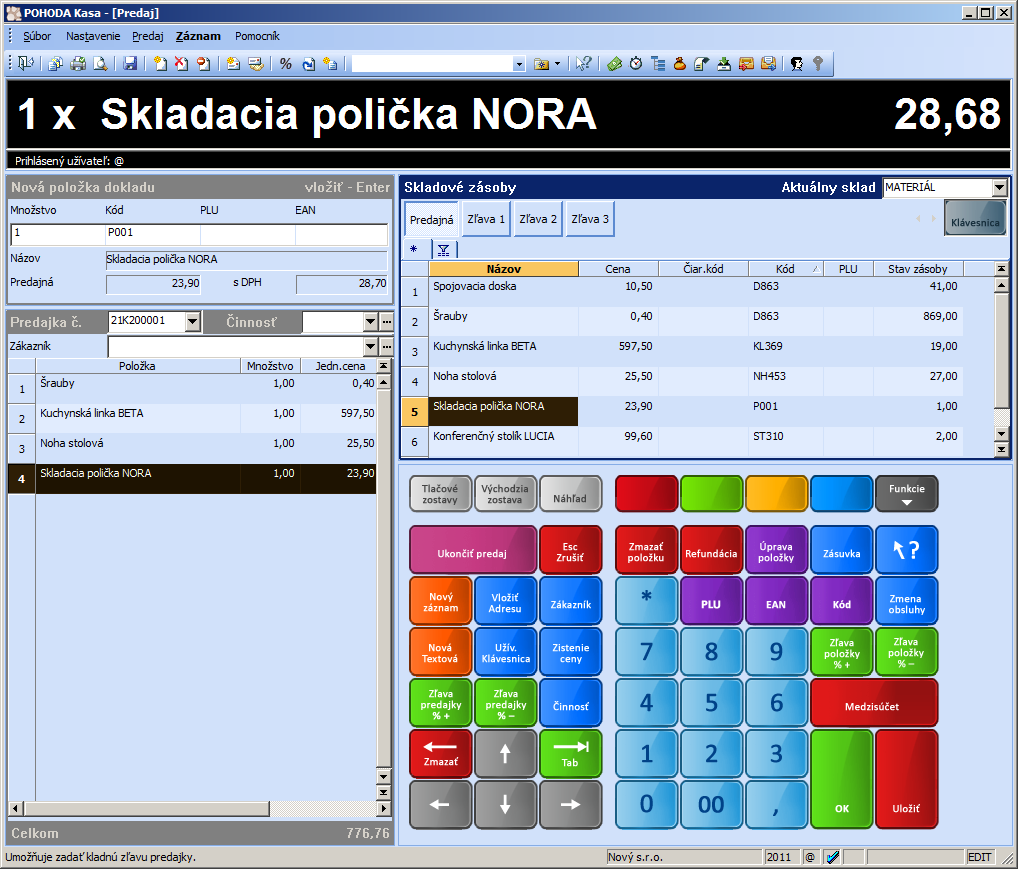Image resolution: width=1018 pixels, height=869 pixels.
Task: Click the checkmark icon in status bar
Action: click(x=833, y=857)
